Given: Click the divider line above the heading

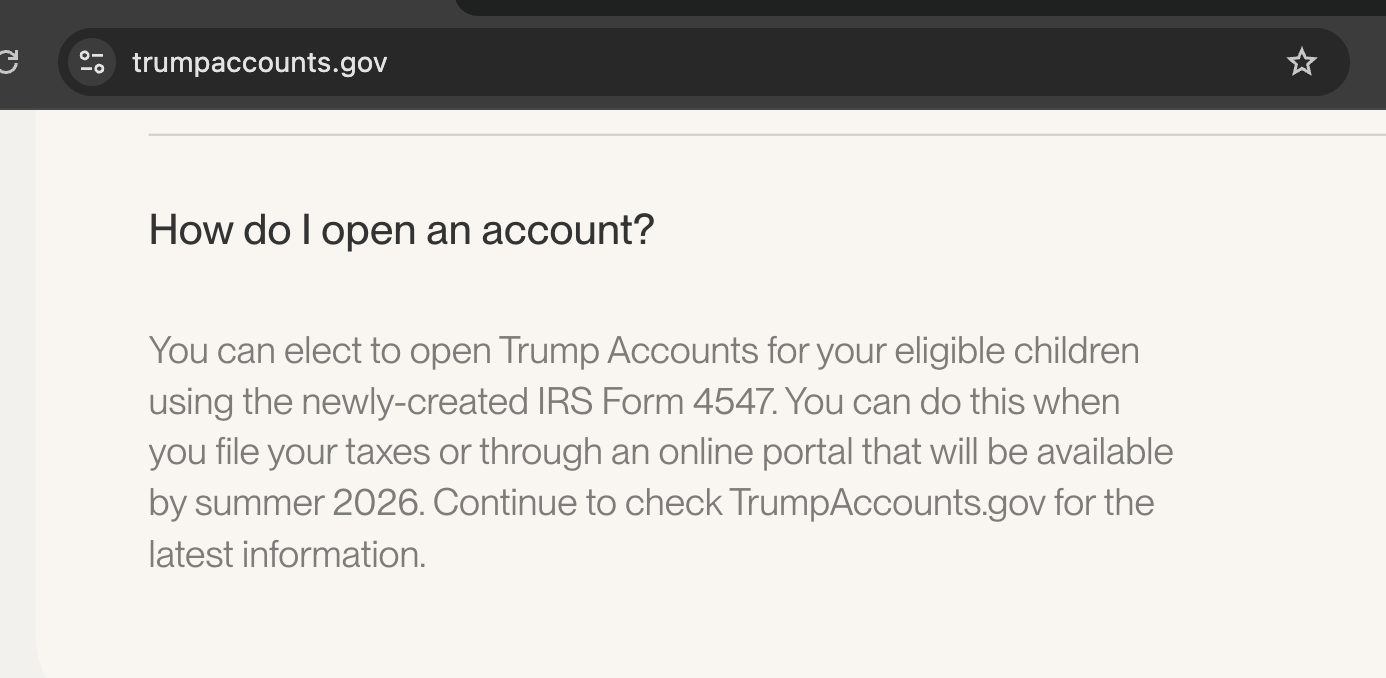Looking at the screenshot, I should (700, 134).
